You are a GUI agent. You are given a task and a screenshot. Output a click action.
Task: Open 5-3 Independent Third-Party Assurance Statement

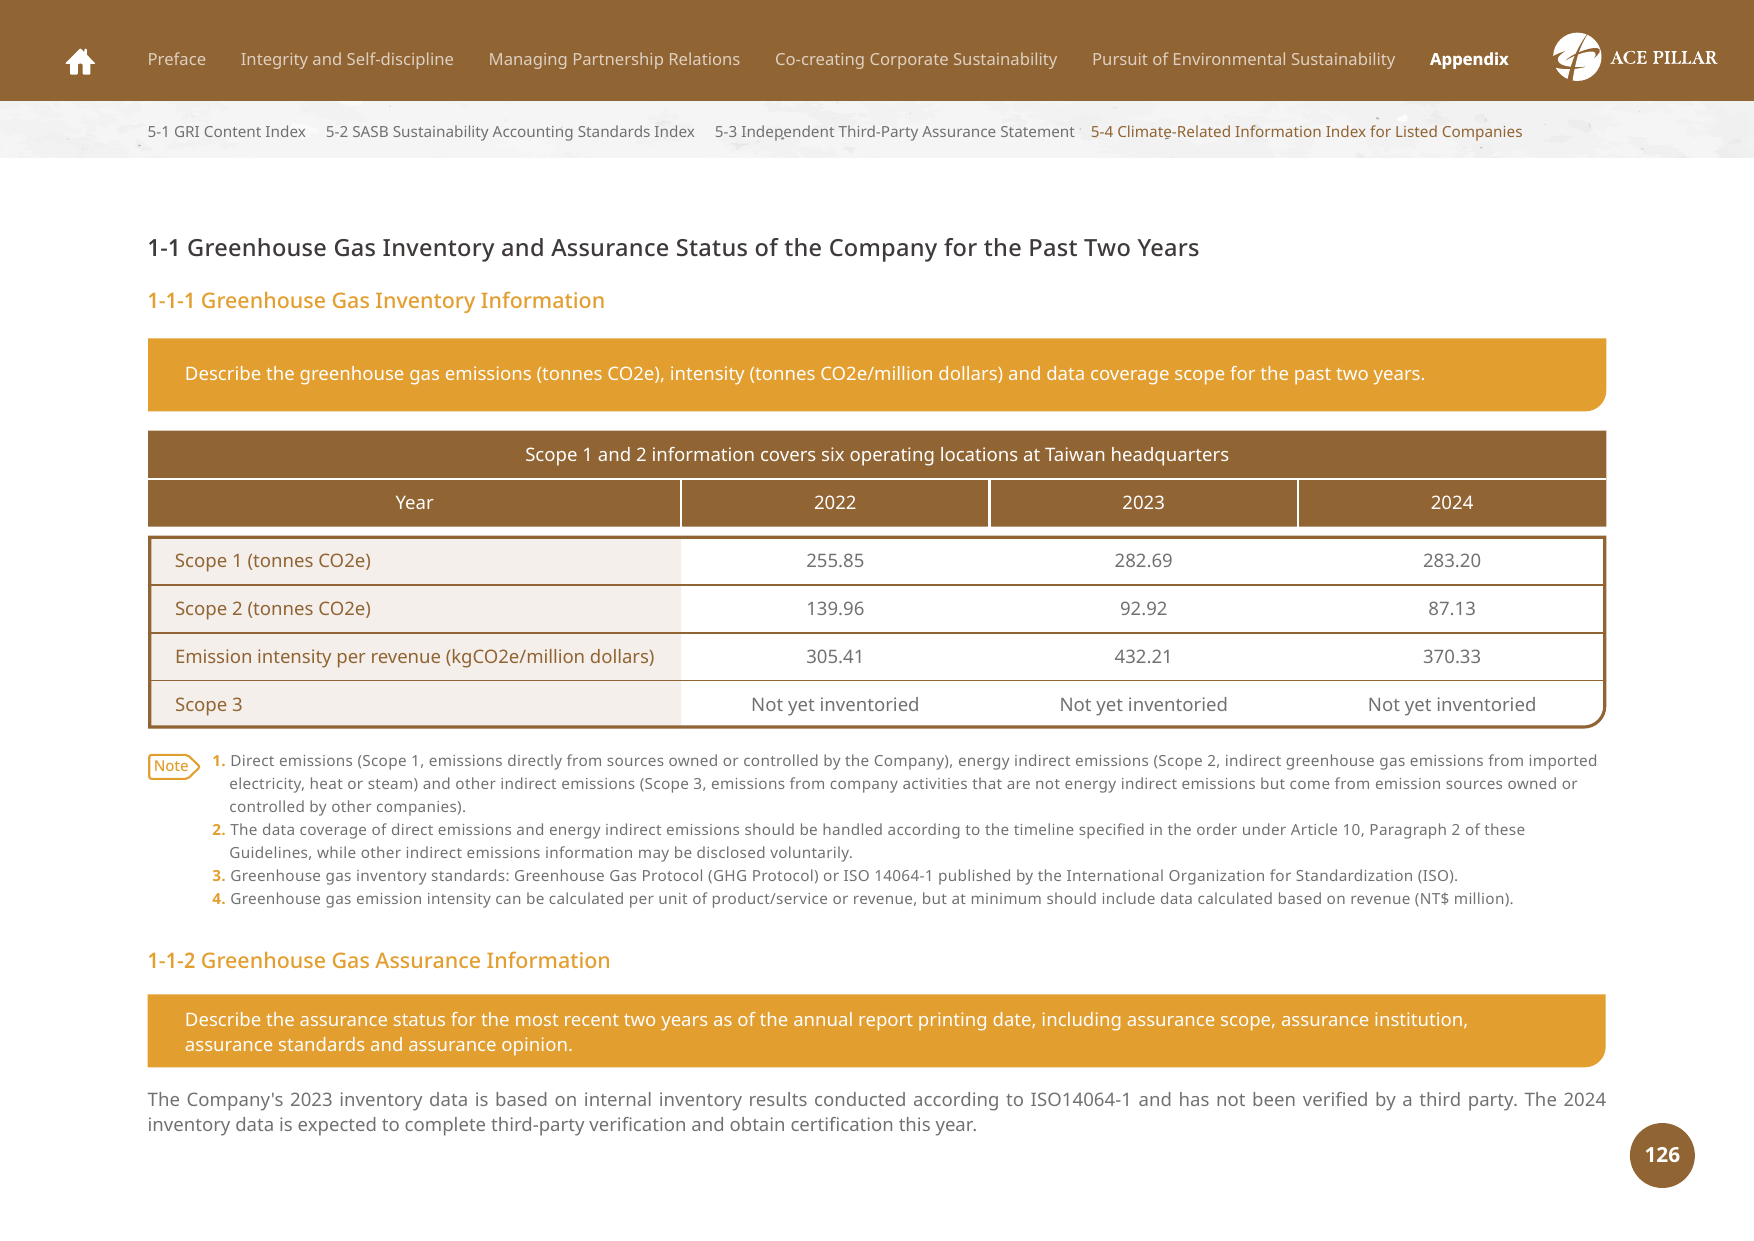(895, 132)
